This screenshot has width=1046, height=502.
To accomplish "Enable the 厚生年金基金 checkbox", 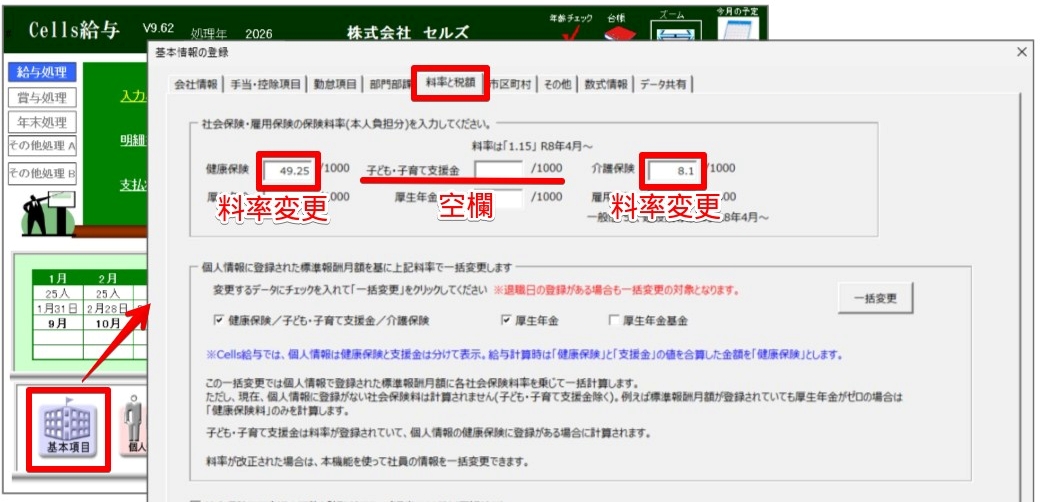I will [x=614, y=321].
